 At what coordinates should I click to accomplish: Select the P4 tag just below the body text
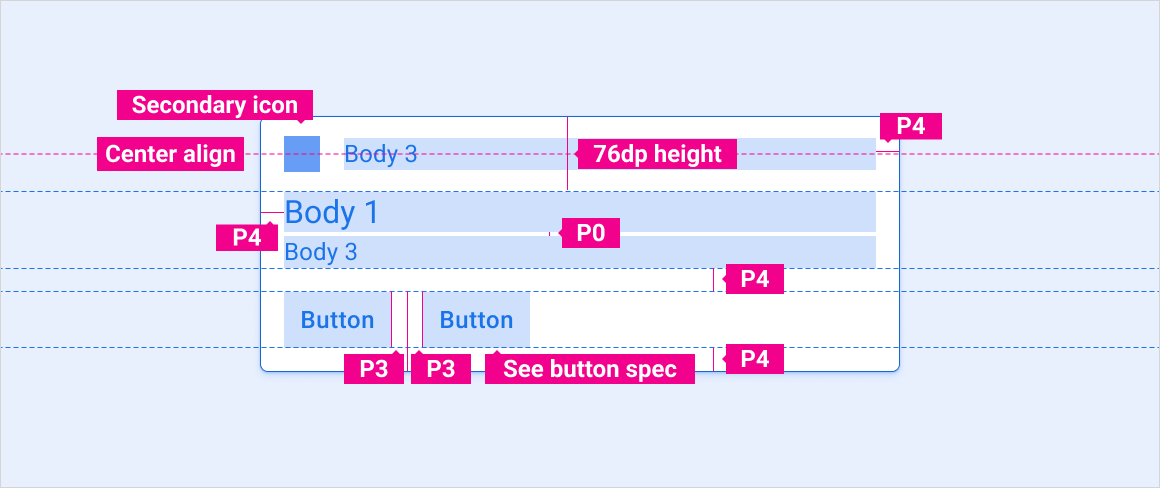(x=754, y=279)
